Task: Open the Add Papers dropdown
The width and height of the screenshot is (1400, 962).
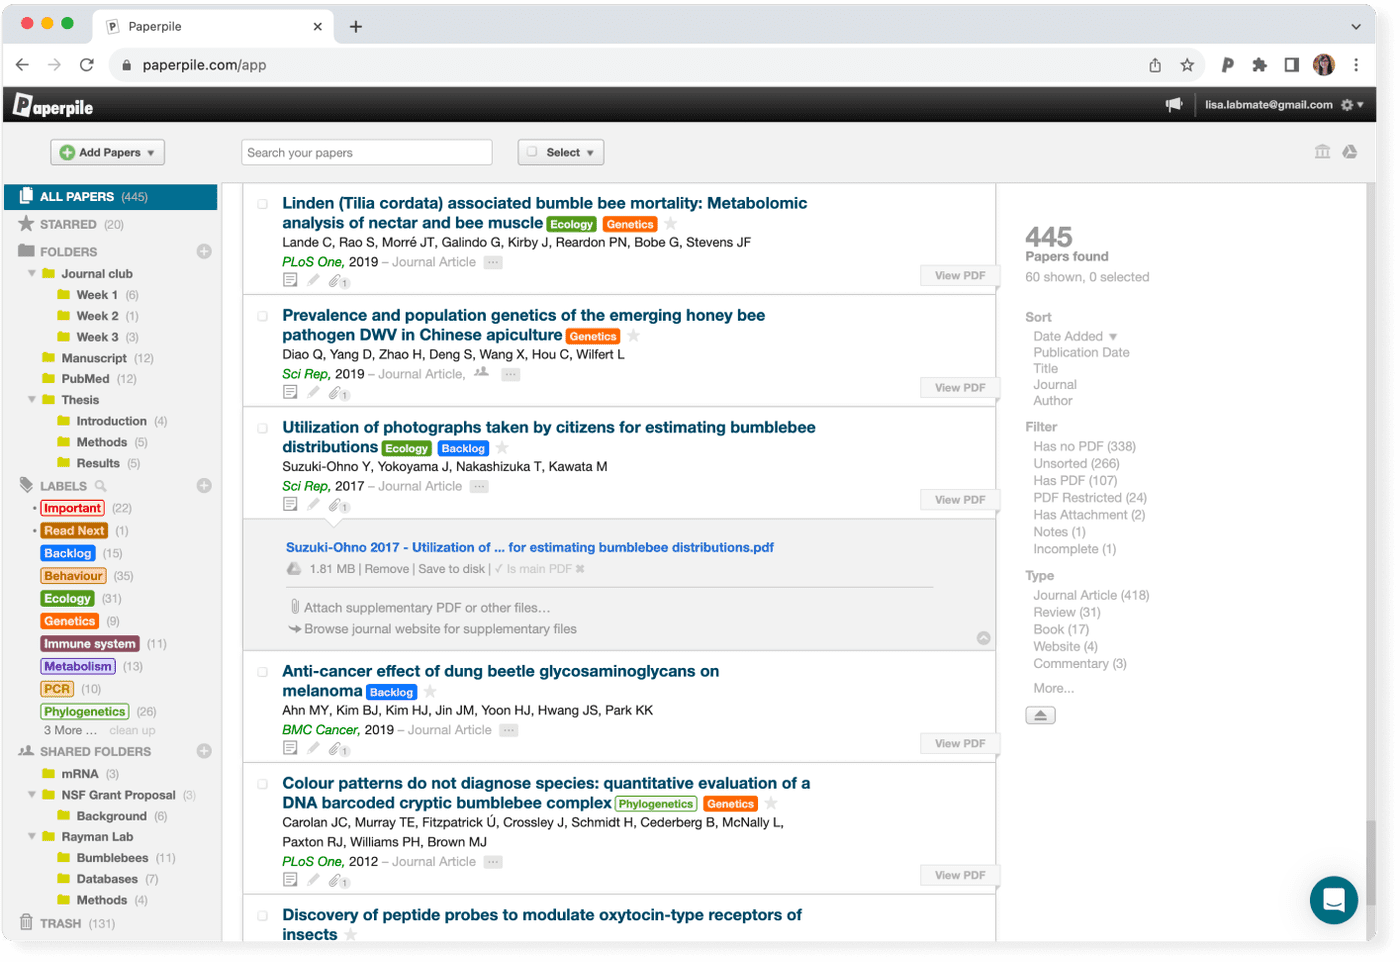Action: pos(107,151)
